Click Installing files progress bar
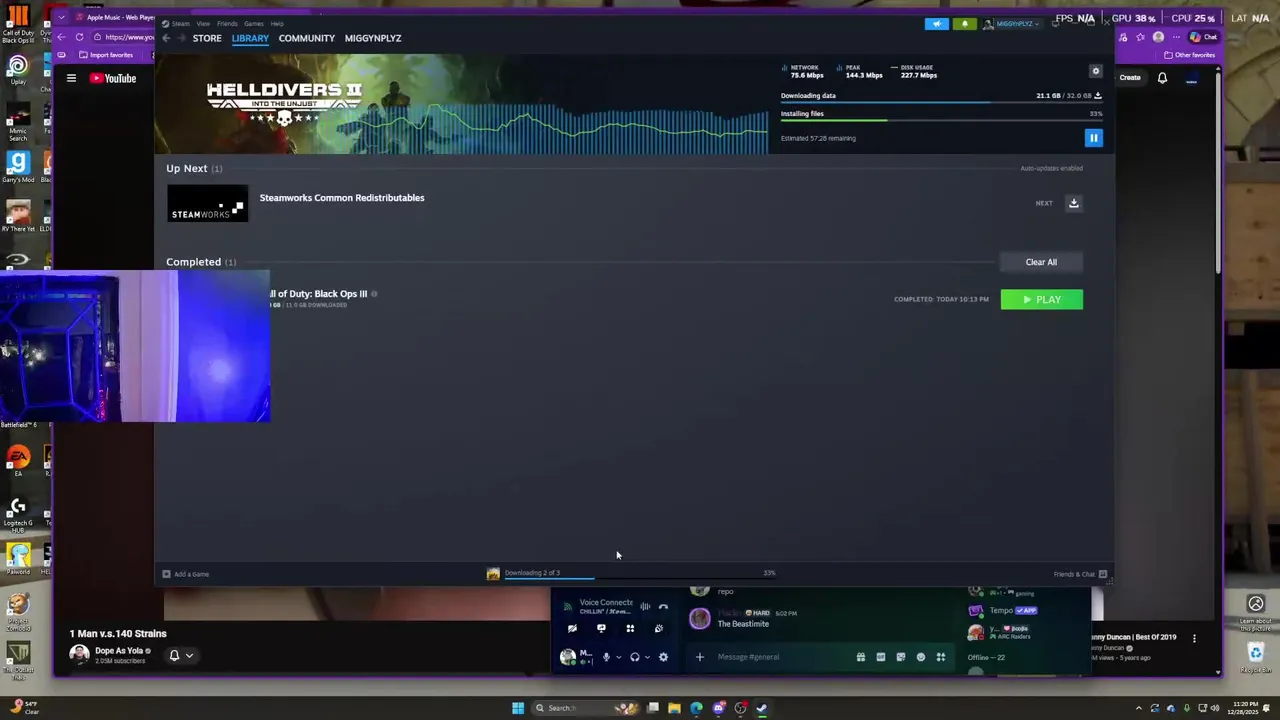Screen dimensions: 1280x720 click(x=941, y=120)
